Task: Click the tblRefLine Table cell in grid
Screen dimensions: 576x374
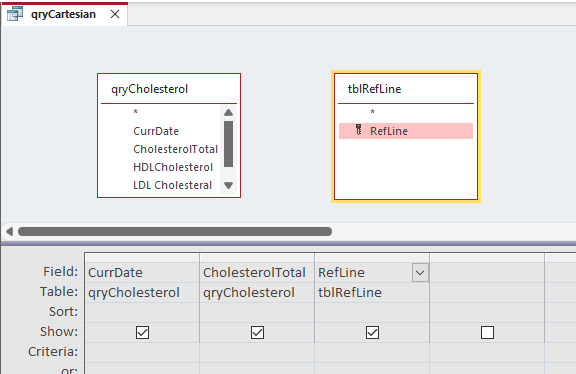Action: coord(372,292)
